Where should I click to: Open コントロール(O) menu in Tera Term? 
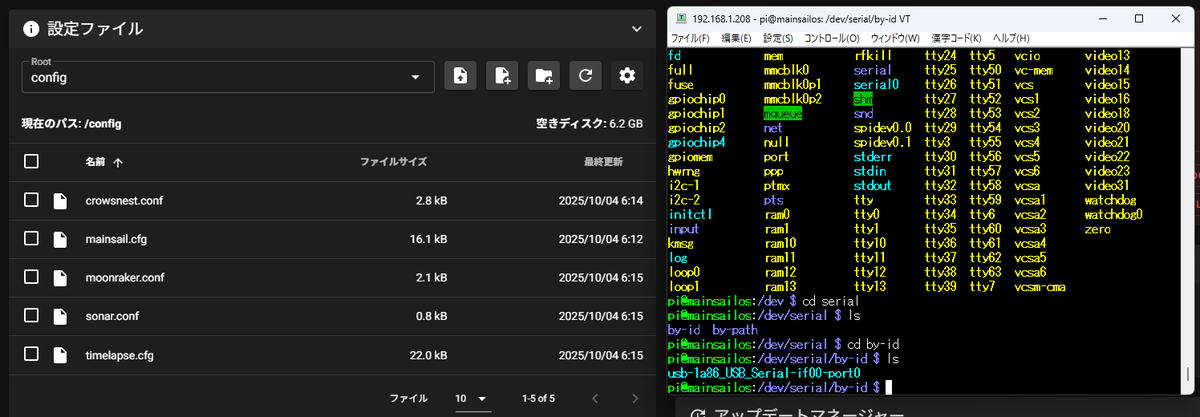pos(832,38)
